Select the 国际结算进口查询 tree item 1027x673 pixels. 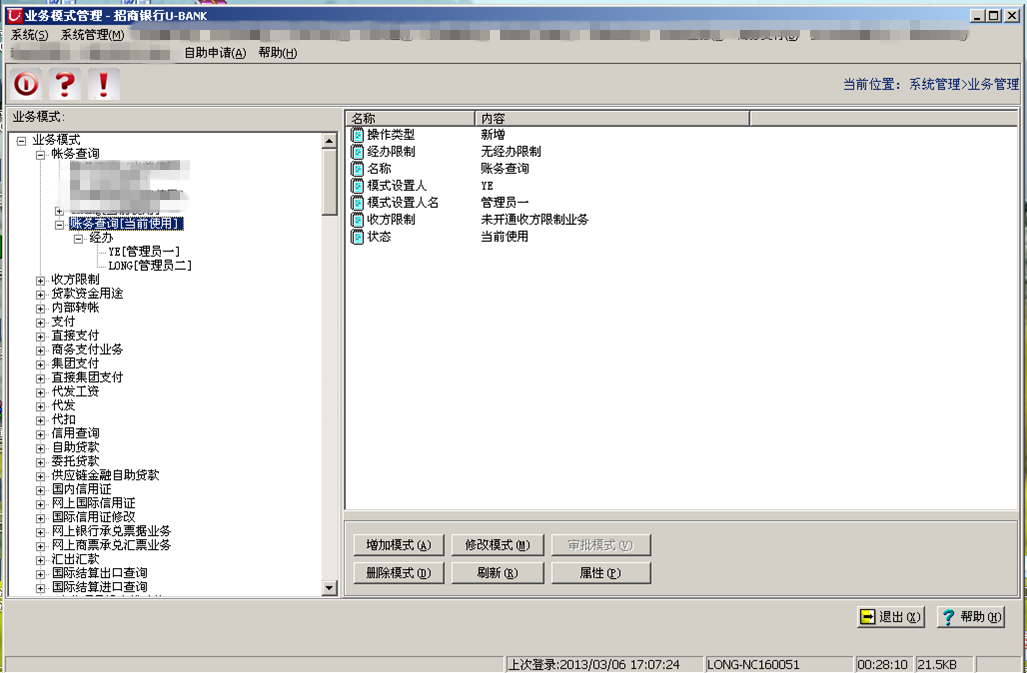100,587
